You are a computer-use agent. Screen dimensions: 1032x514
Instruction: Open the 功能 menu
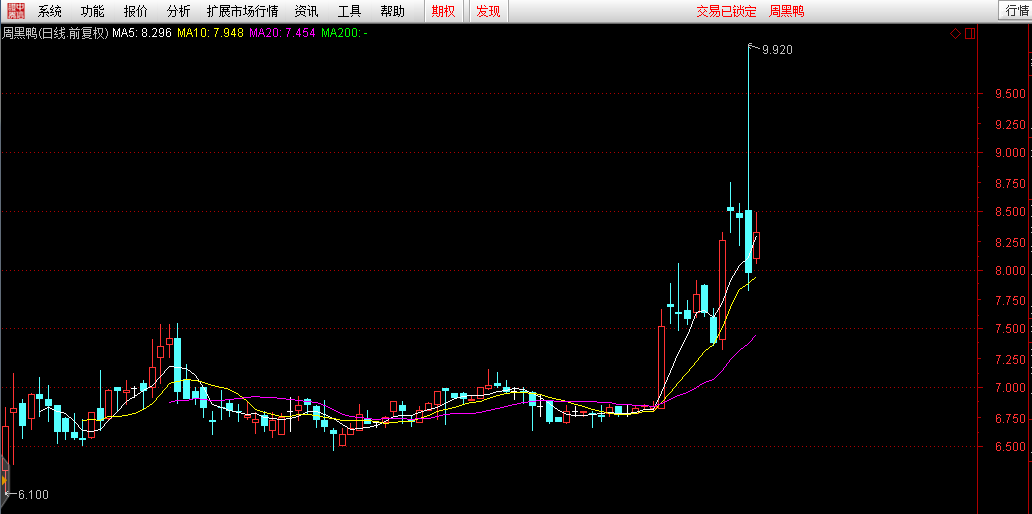click(92, 11)
